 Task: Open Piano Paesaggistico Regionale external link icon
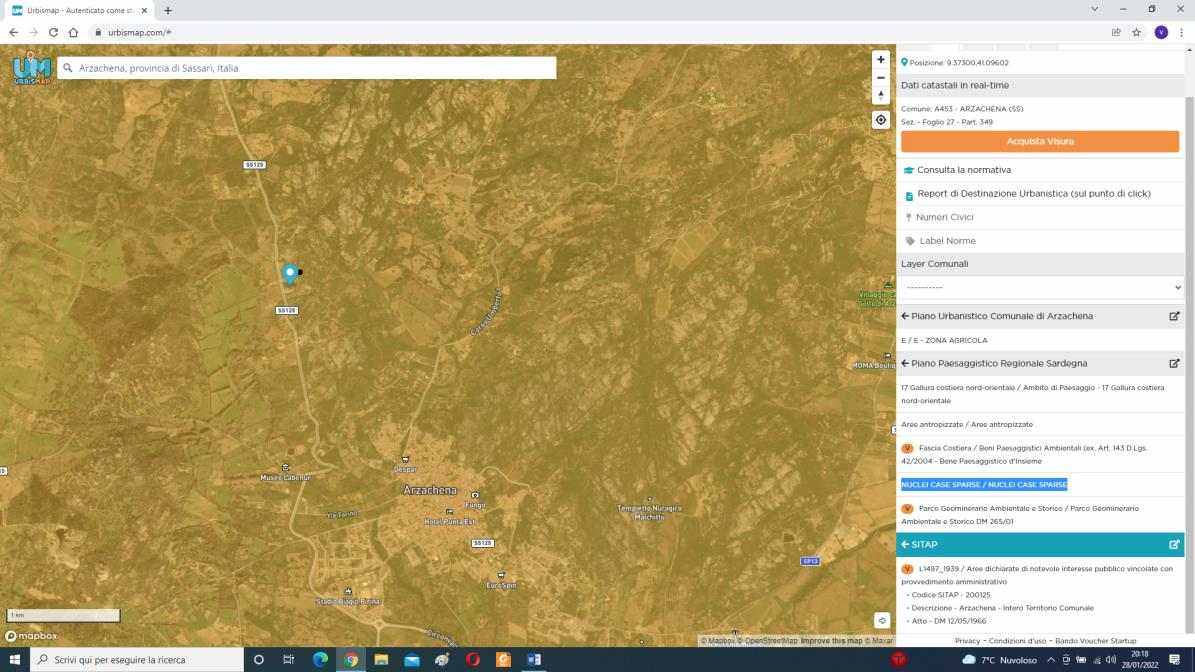coord(1174,364)
